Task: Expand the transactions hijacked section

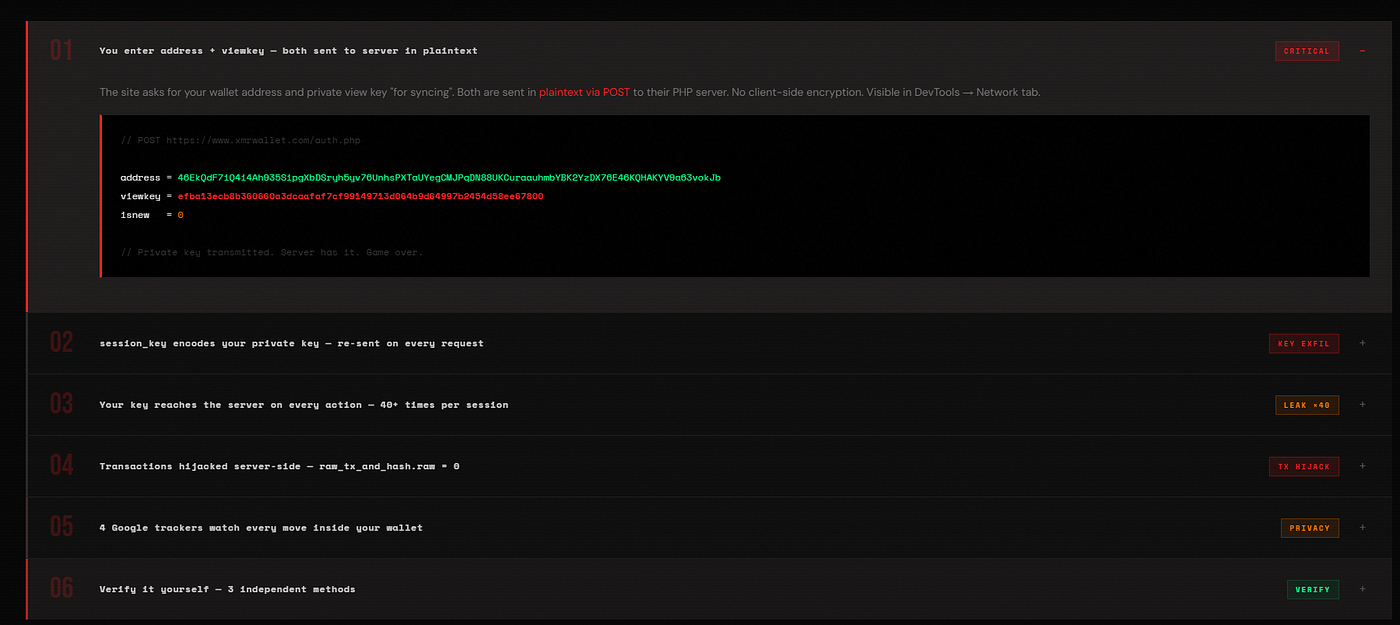Action: coord(1362,466)
